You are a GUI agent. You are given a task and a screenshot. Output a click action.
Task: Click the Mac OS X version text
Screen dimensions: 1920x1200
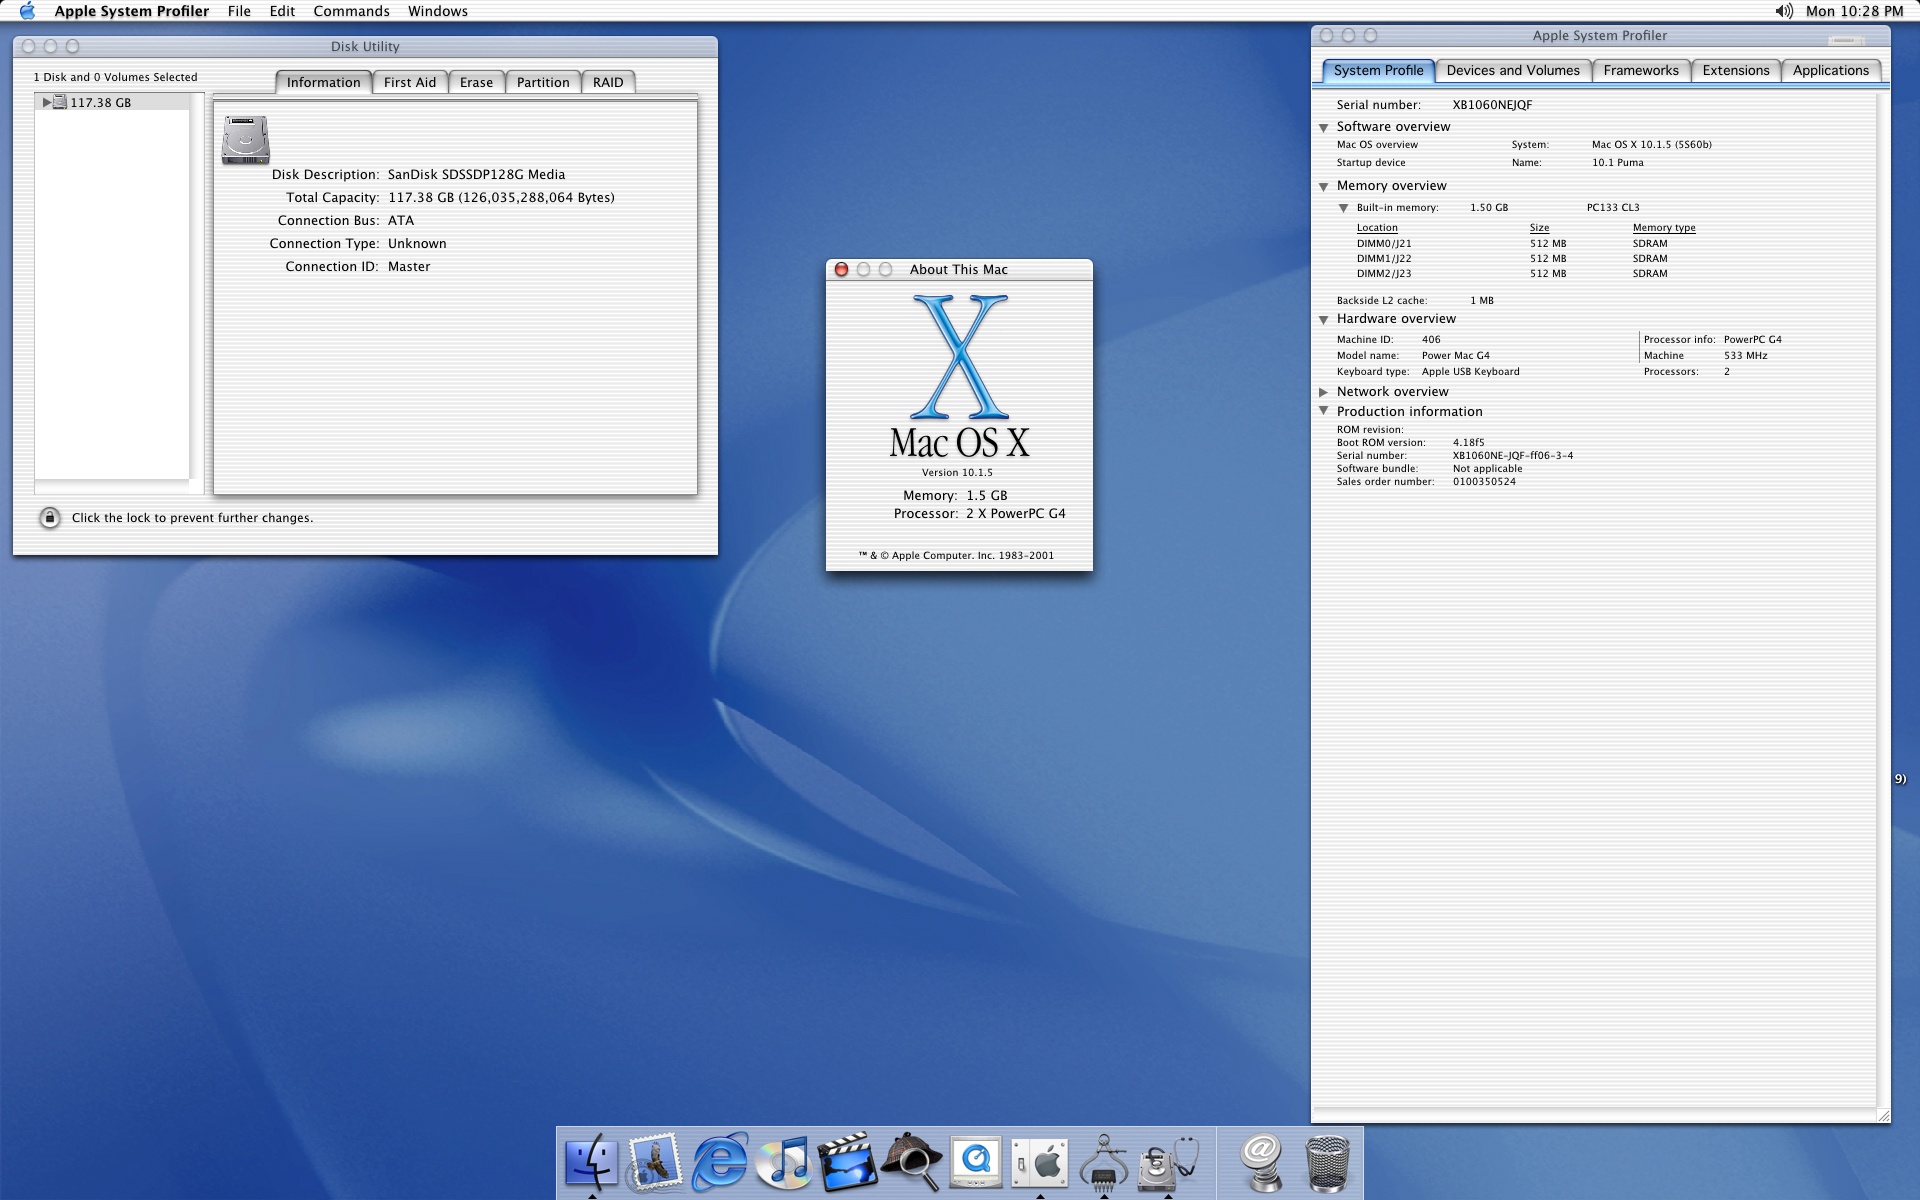(x=957, y=472)
